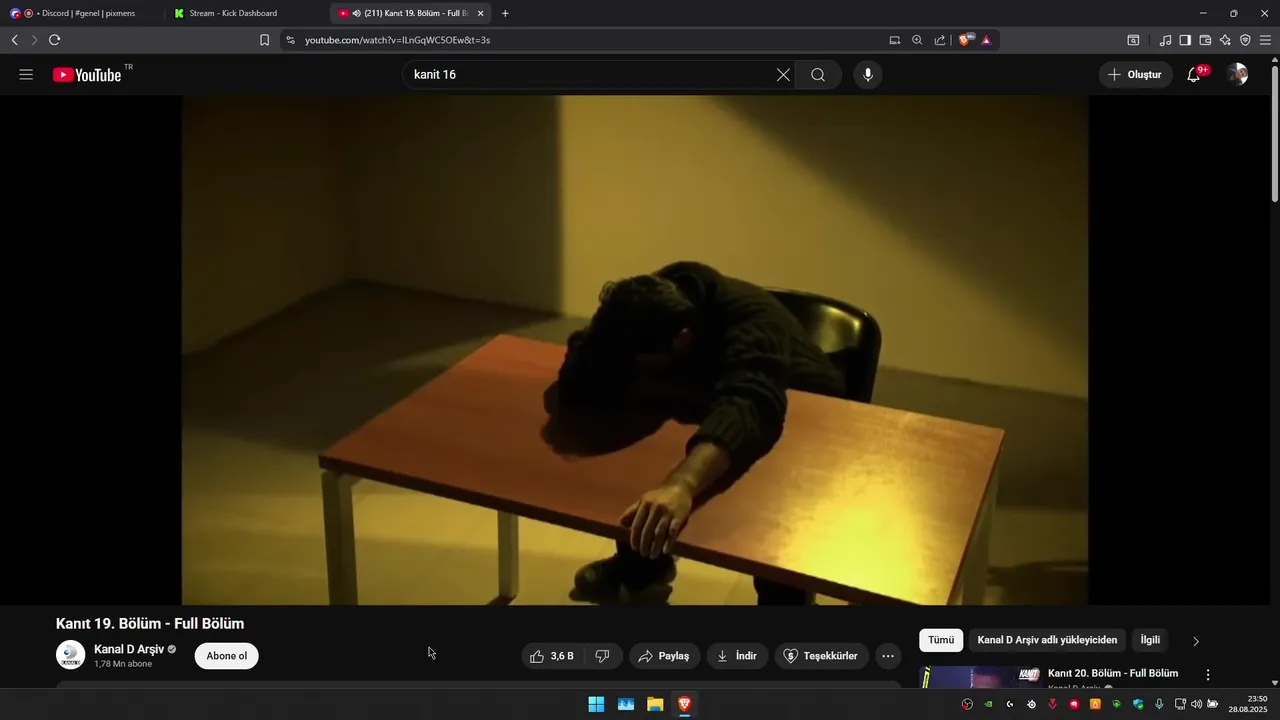Open Brave VPN shield icon
The height and width of the screenshot is (720, 1280).
[1245, 40]
